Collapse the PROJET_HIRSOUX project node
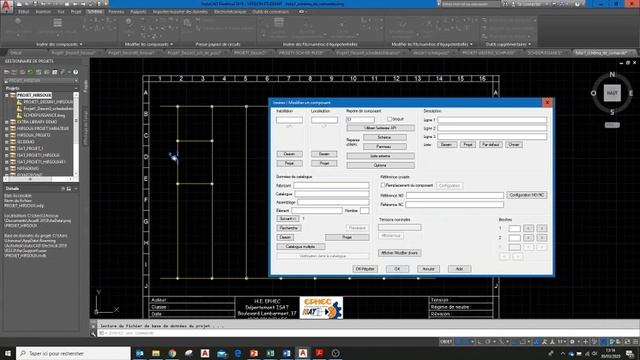The image size is (640, 360). tap(7, 95)
